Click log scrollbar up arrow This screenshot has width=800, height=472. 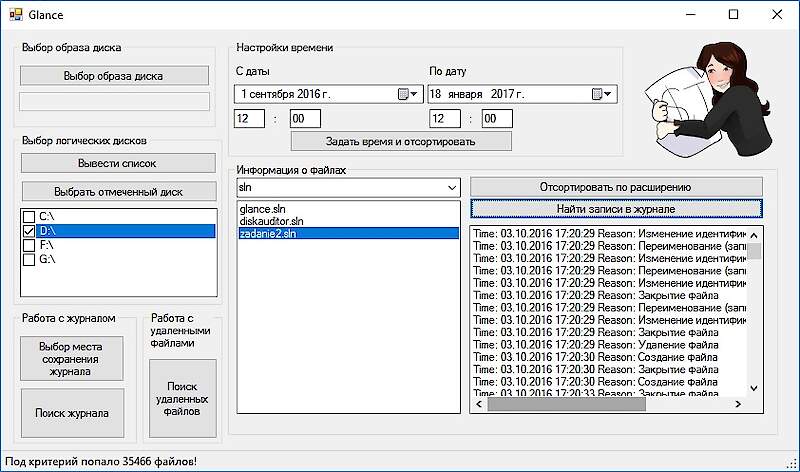(754, 235)
